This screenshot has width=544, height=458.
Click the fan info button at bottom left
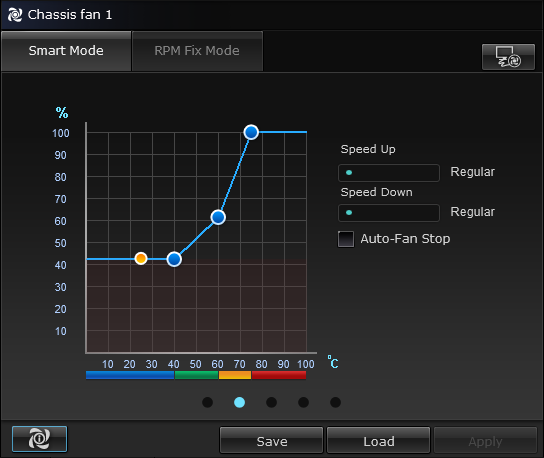click(x=40, y=439)
